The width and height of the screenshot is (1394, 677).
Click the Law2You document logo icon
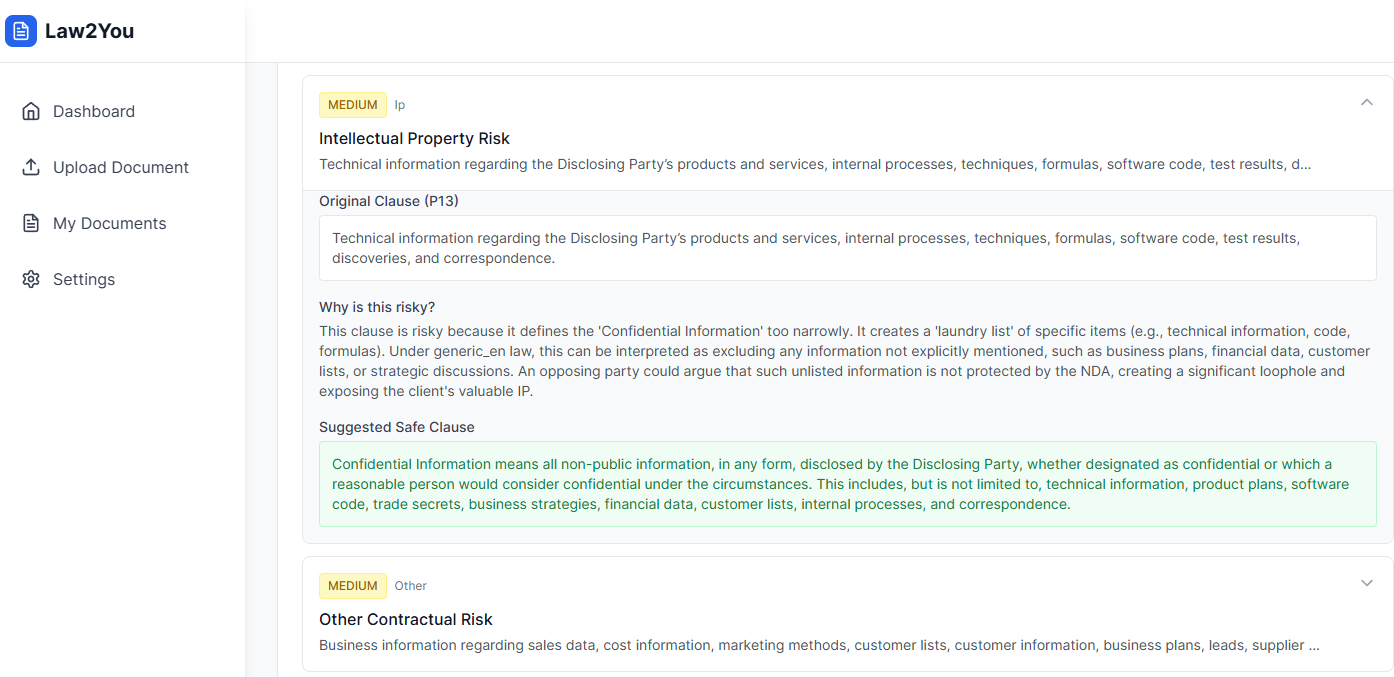[21, 31]
